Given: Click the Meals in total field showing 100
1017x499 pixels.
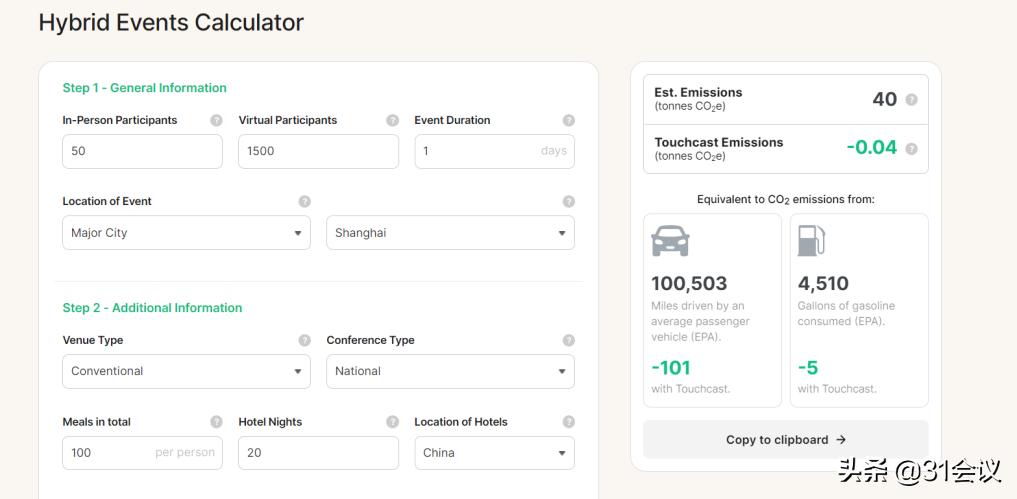Looking at the screenshot, I should coord(142,453).
